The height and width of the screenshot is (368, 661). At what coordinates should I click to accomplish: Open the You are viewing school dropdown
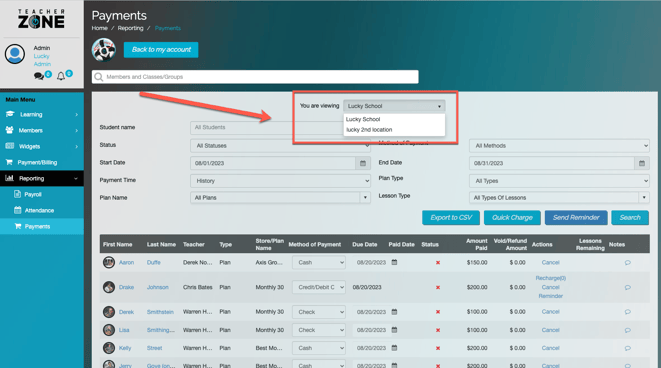tap(394, 106)
